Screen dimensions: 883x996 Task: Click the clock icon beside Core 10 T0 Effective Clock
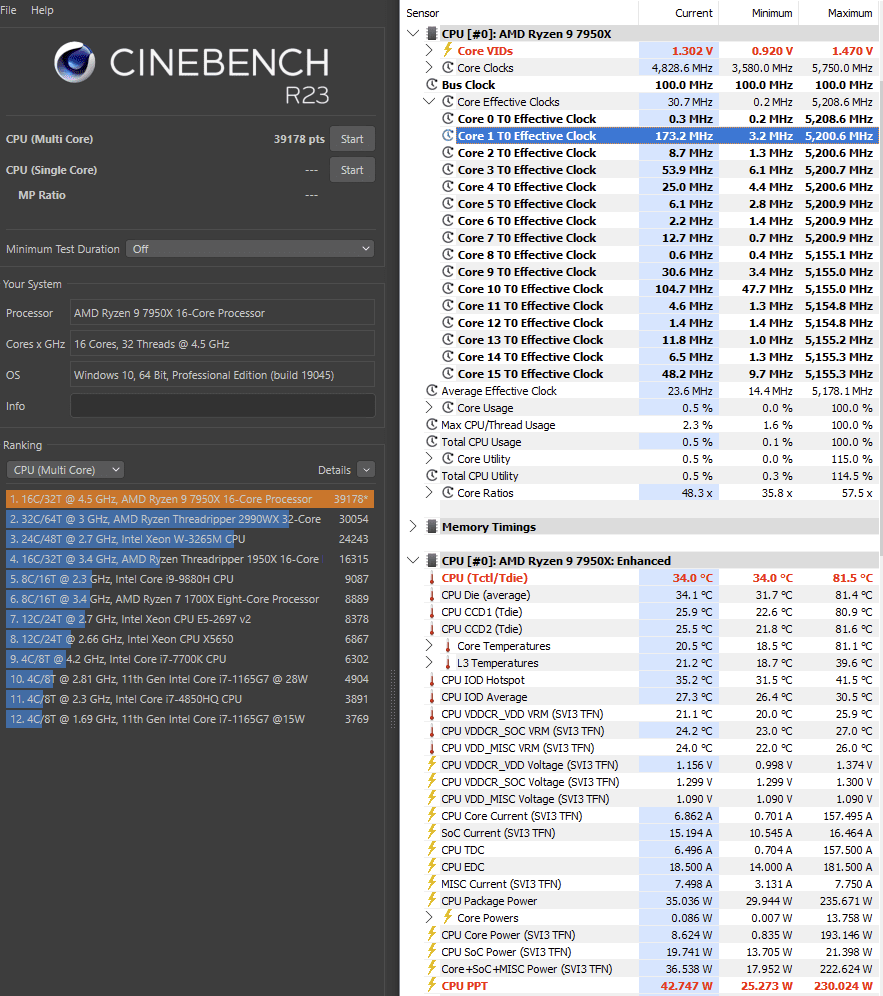448,288
